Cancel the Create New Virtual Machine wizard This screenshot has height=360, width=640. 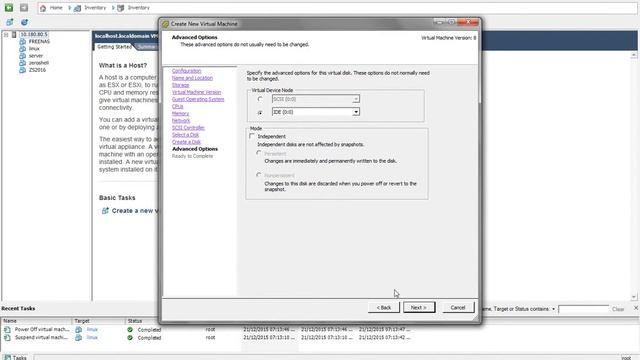pos(458,307)
